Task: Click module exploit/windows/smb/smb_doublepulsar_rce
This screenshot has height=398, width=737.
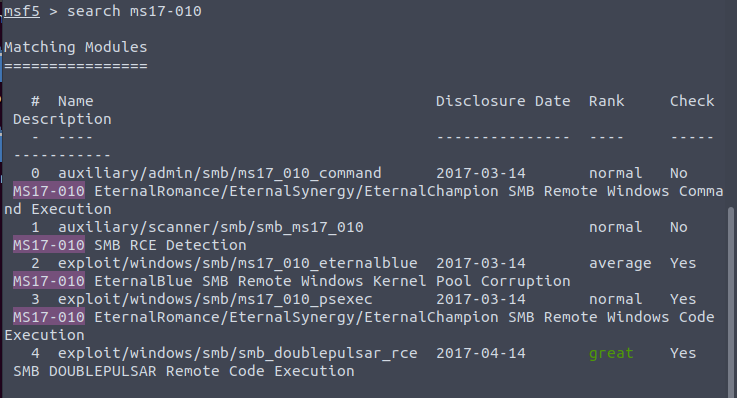Action: pos(237,353)
